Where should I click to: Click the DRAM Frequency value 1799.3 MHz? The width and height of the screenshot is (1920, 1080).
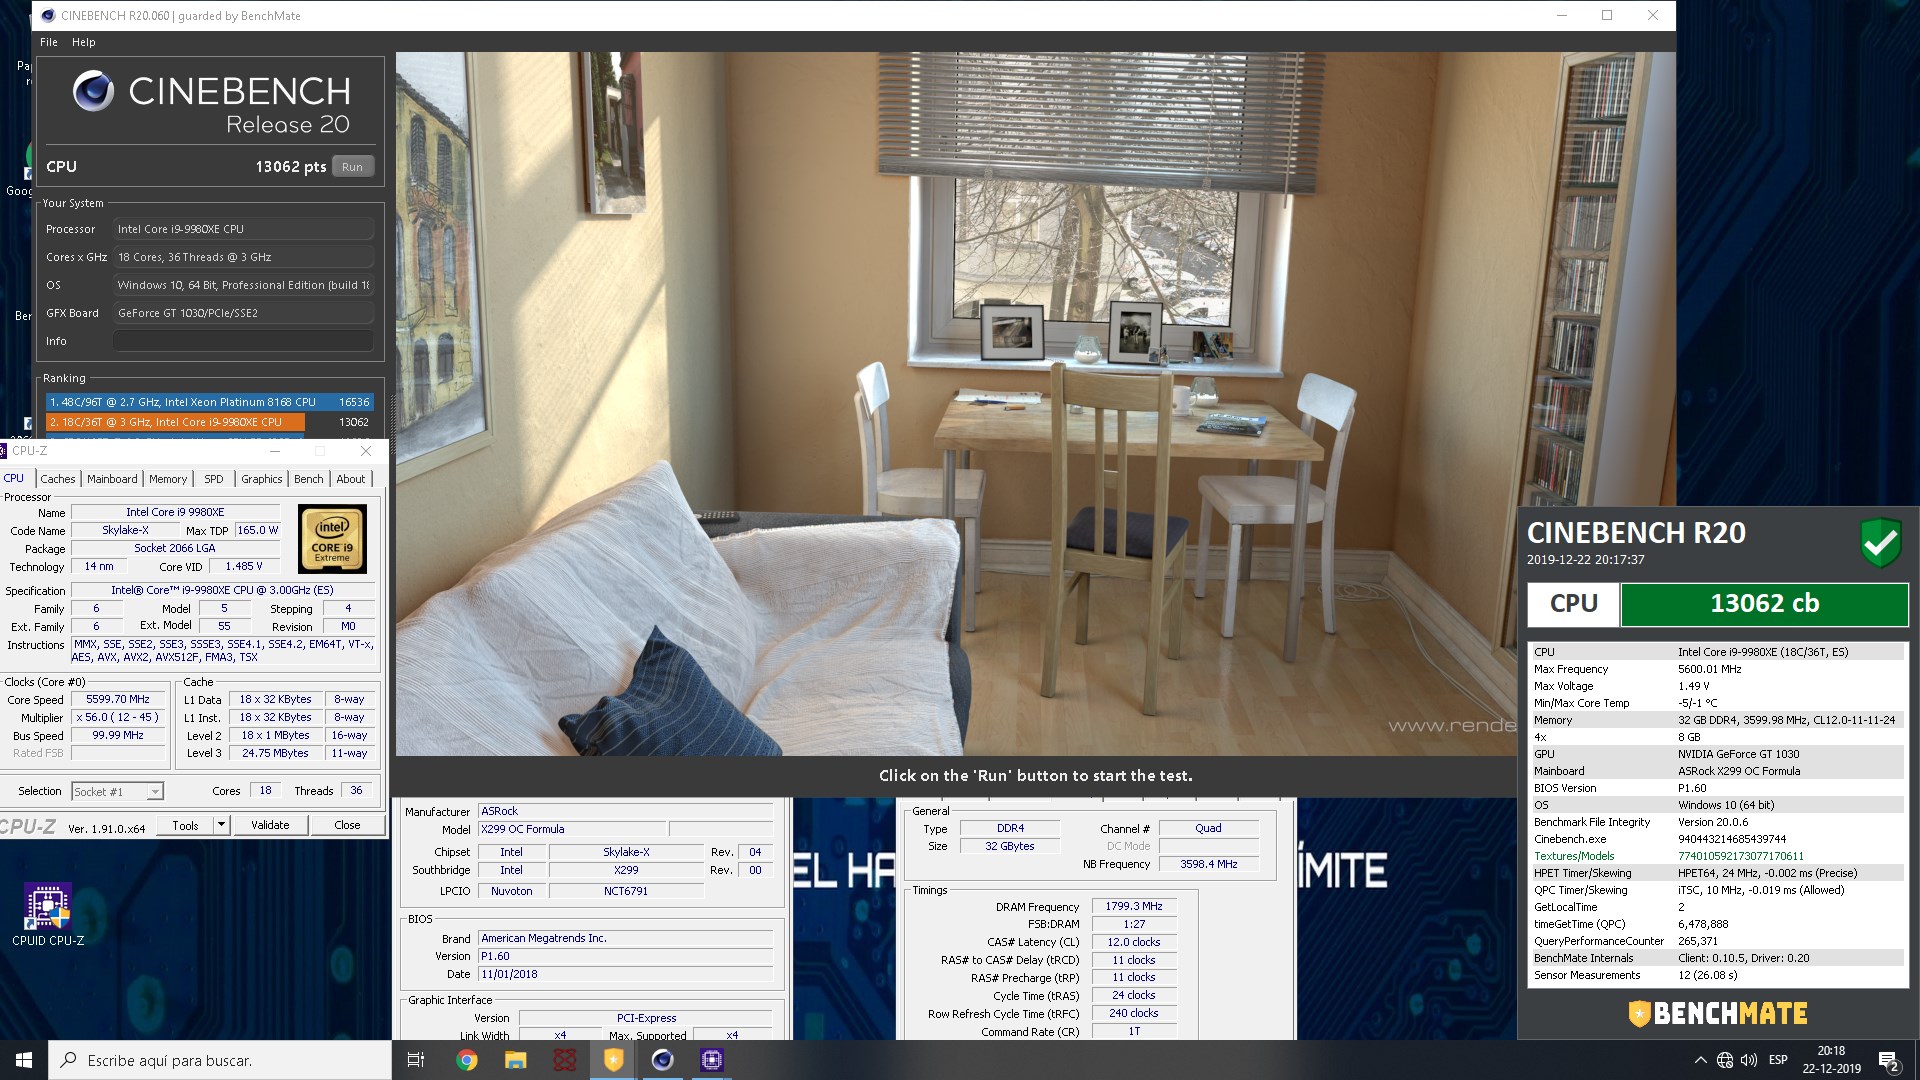[1134, 906]
